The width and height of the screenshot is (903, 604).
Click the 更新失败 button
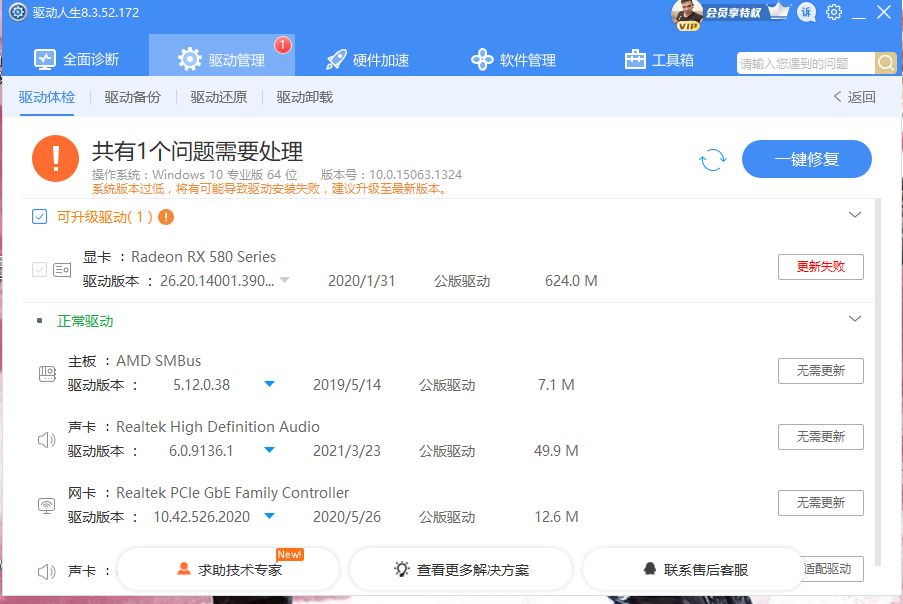pyautogui.click(x=821, y=267)
